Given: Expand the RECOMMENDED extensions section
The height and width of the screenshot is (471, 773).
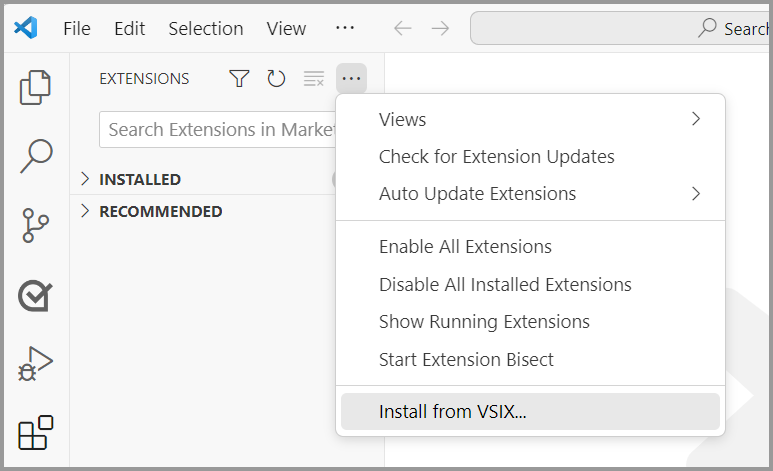Looking at the screenshot, I should [160, 211].
